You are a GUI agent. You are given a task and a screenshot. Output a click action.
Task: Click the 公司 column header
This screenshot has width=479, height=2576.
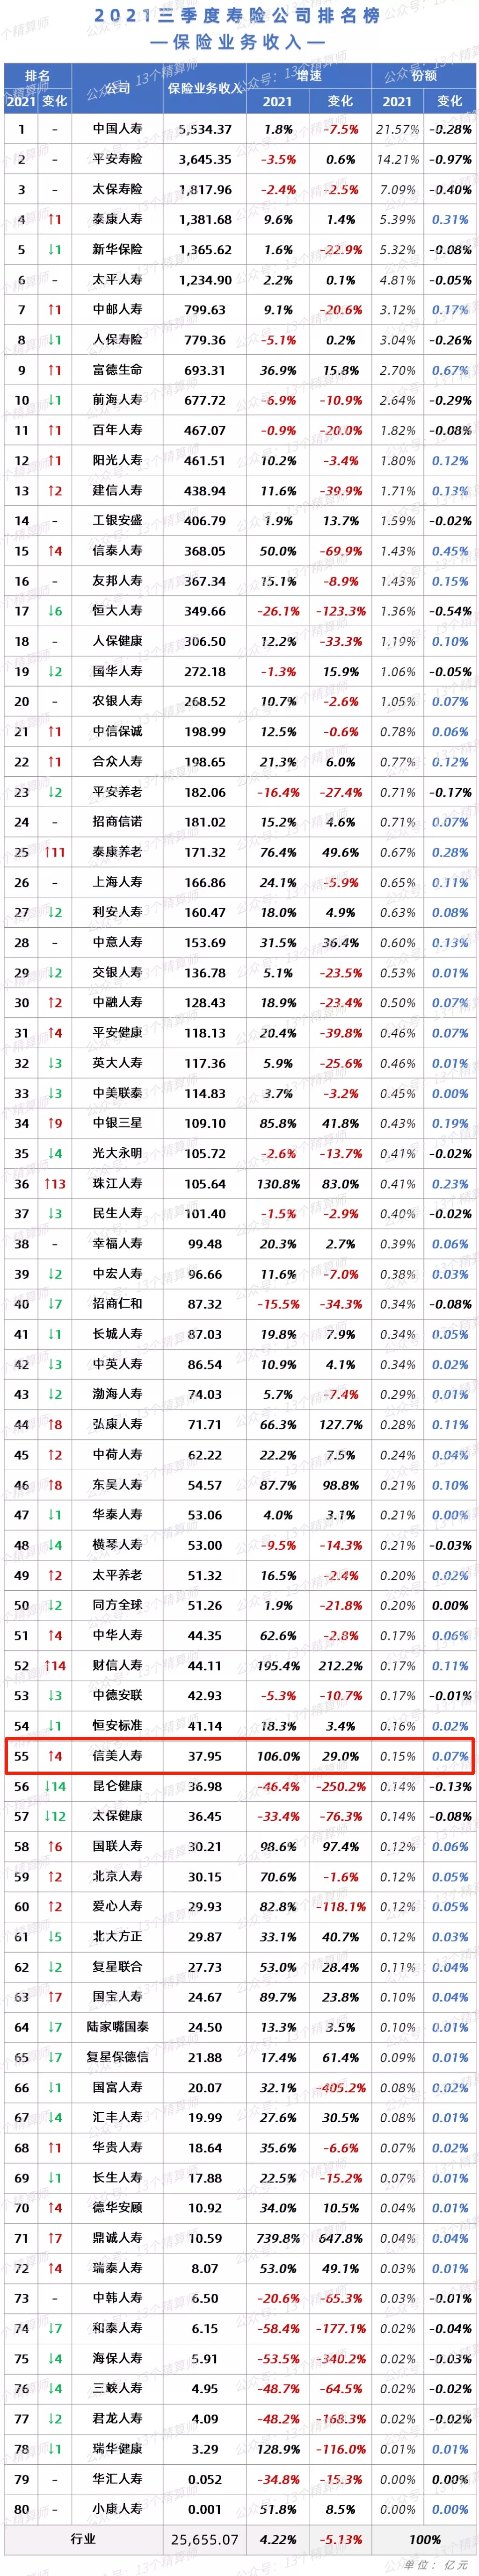pyautogui.click(x=117, y=88)
